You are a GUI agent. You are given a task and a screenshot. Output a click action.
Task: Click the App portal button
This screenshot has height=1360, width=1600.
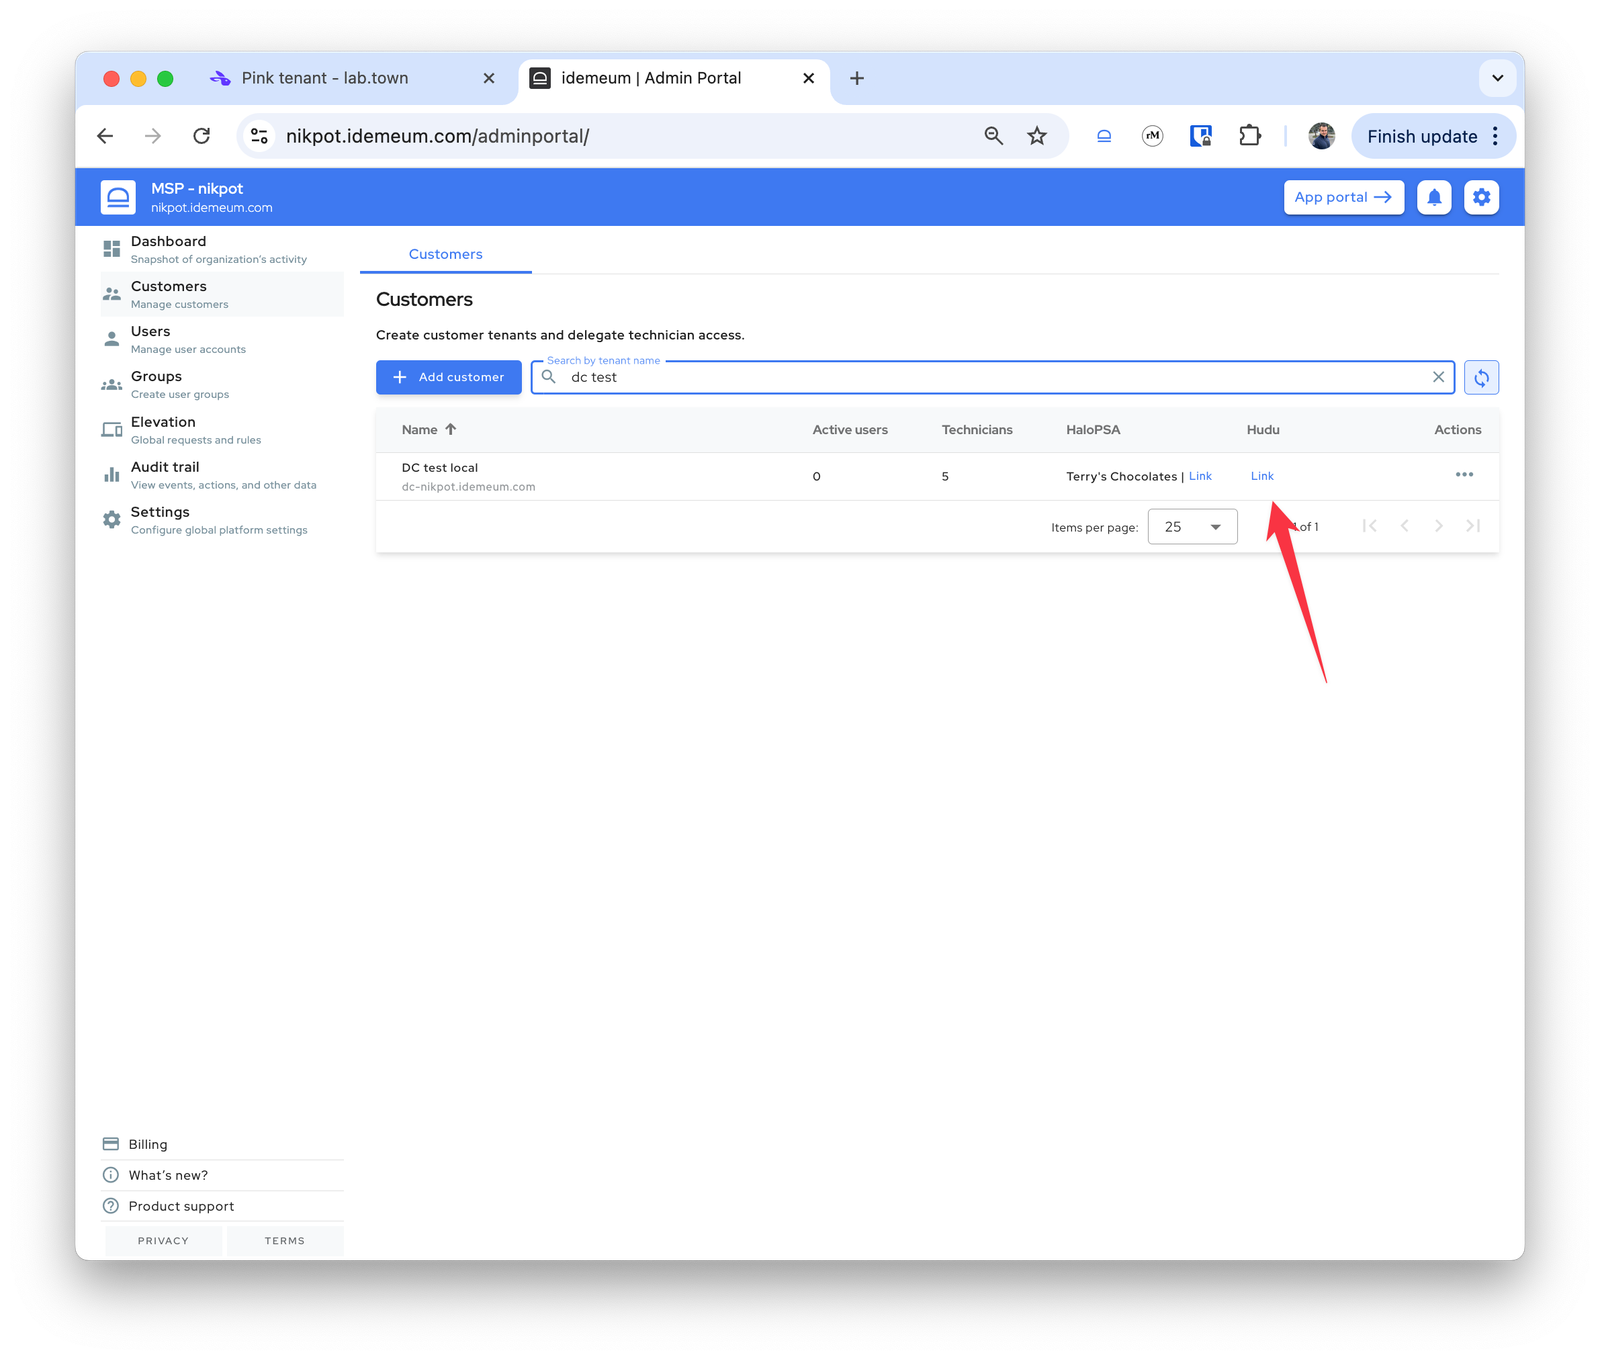[x=1344, y=197]
